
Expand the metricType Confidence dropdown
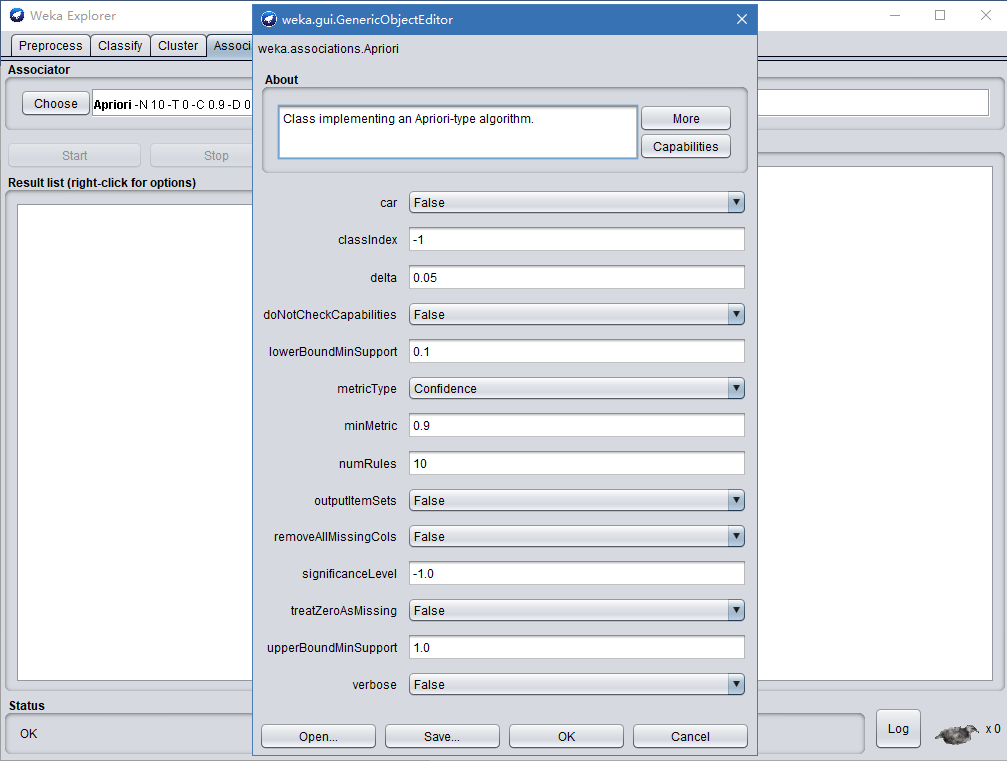pyautogui.click(x=577, y=389)
